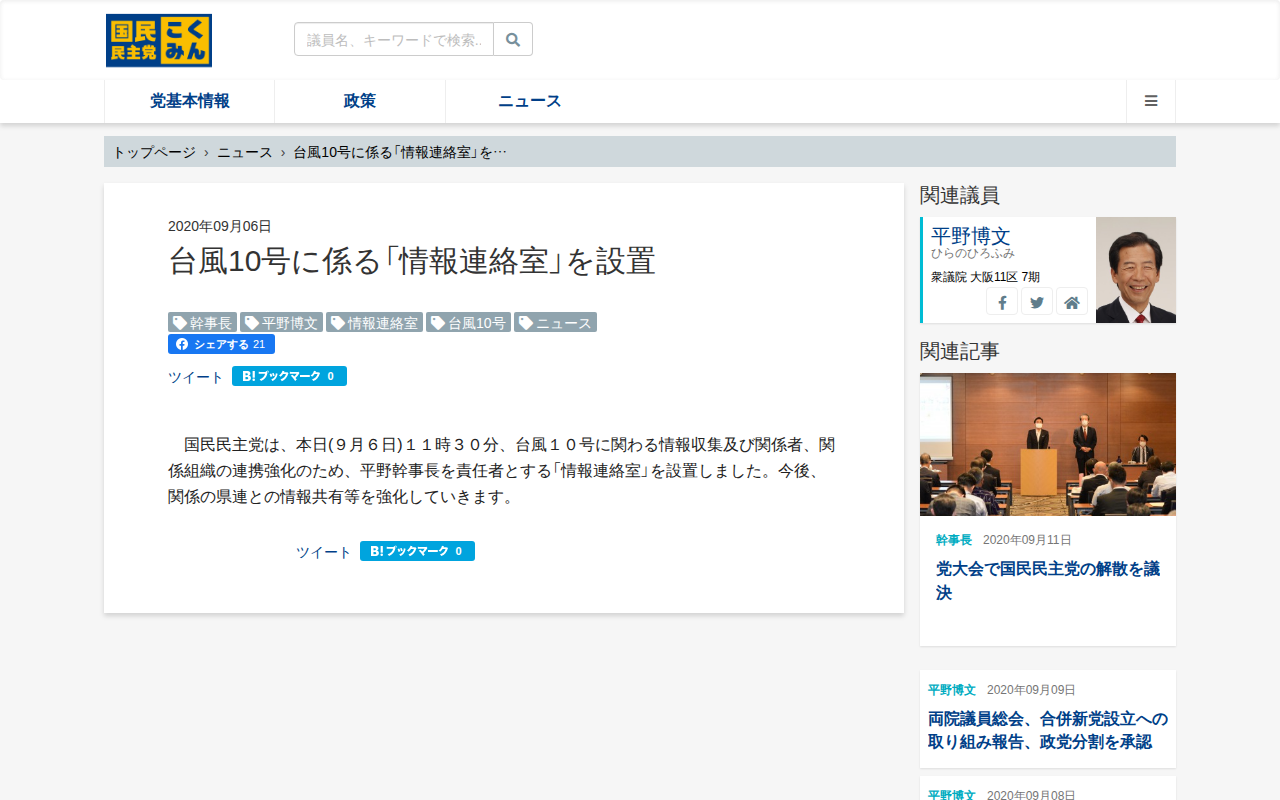Click article title 台風10号に係る情報連絡室を設置
The image size is (1280, 800).
[x=412, y=261]
